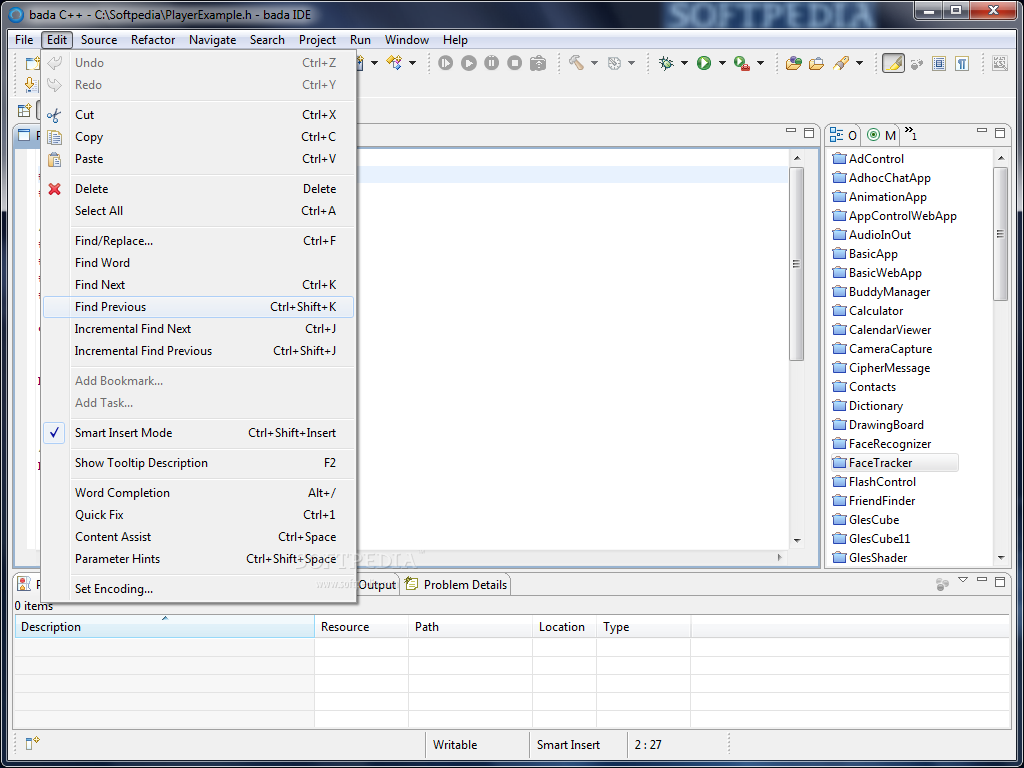Open the Project menu
The width and height of the screenshot is (1024, 768).
click(x=317, y=40)
